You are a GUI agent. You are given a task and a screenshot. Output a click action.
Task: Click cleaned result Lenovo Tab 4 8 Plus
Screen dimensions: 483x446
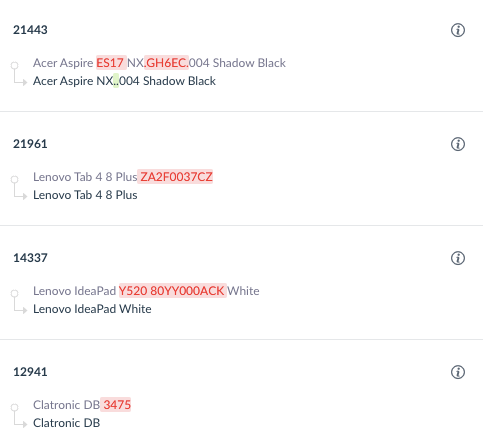coord(85,195)
